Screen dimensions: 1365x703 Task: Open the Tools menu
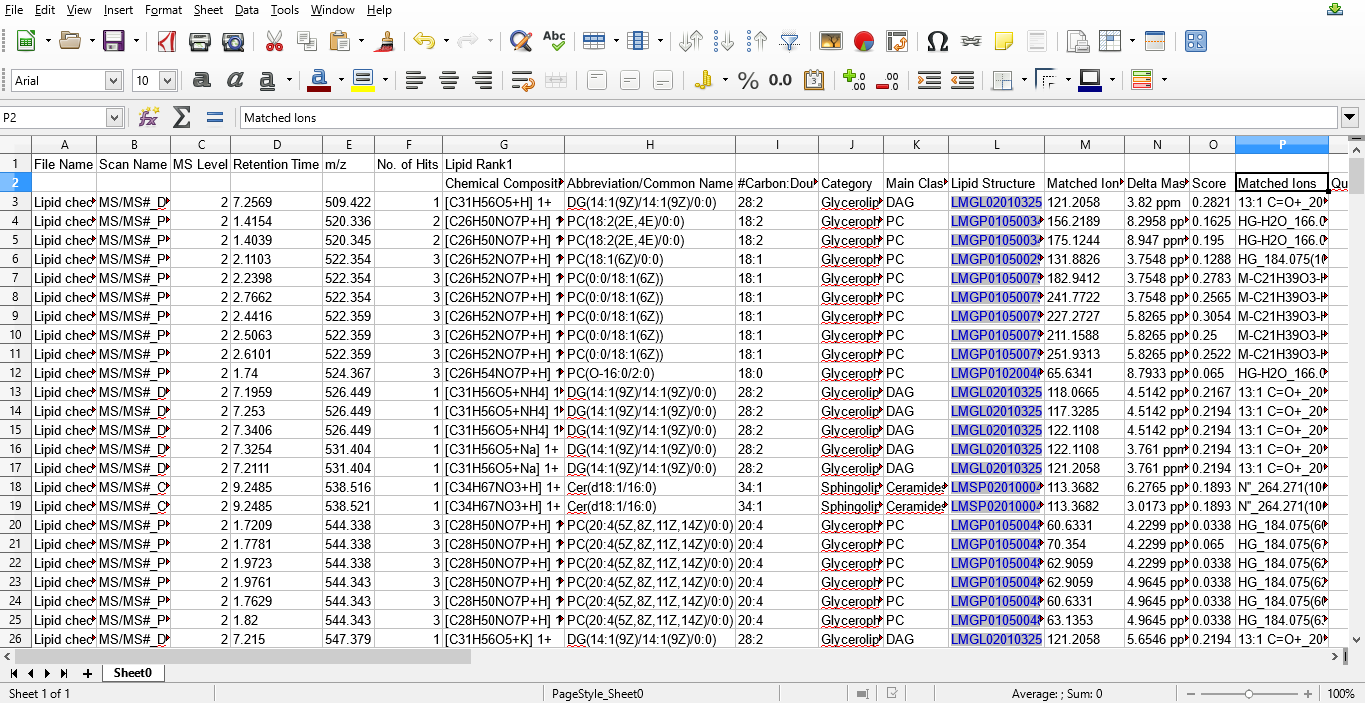click(x=285, y=10)
